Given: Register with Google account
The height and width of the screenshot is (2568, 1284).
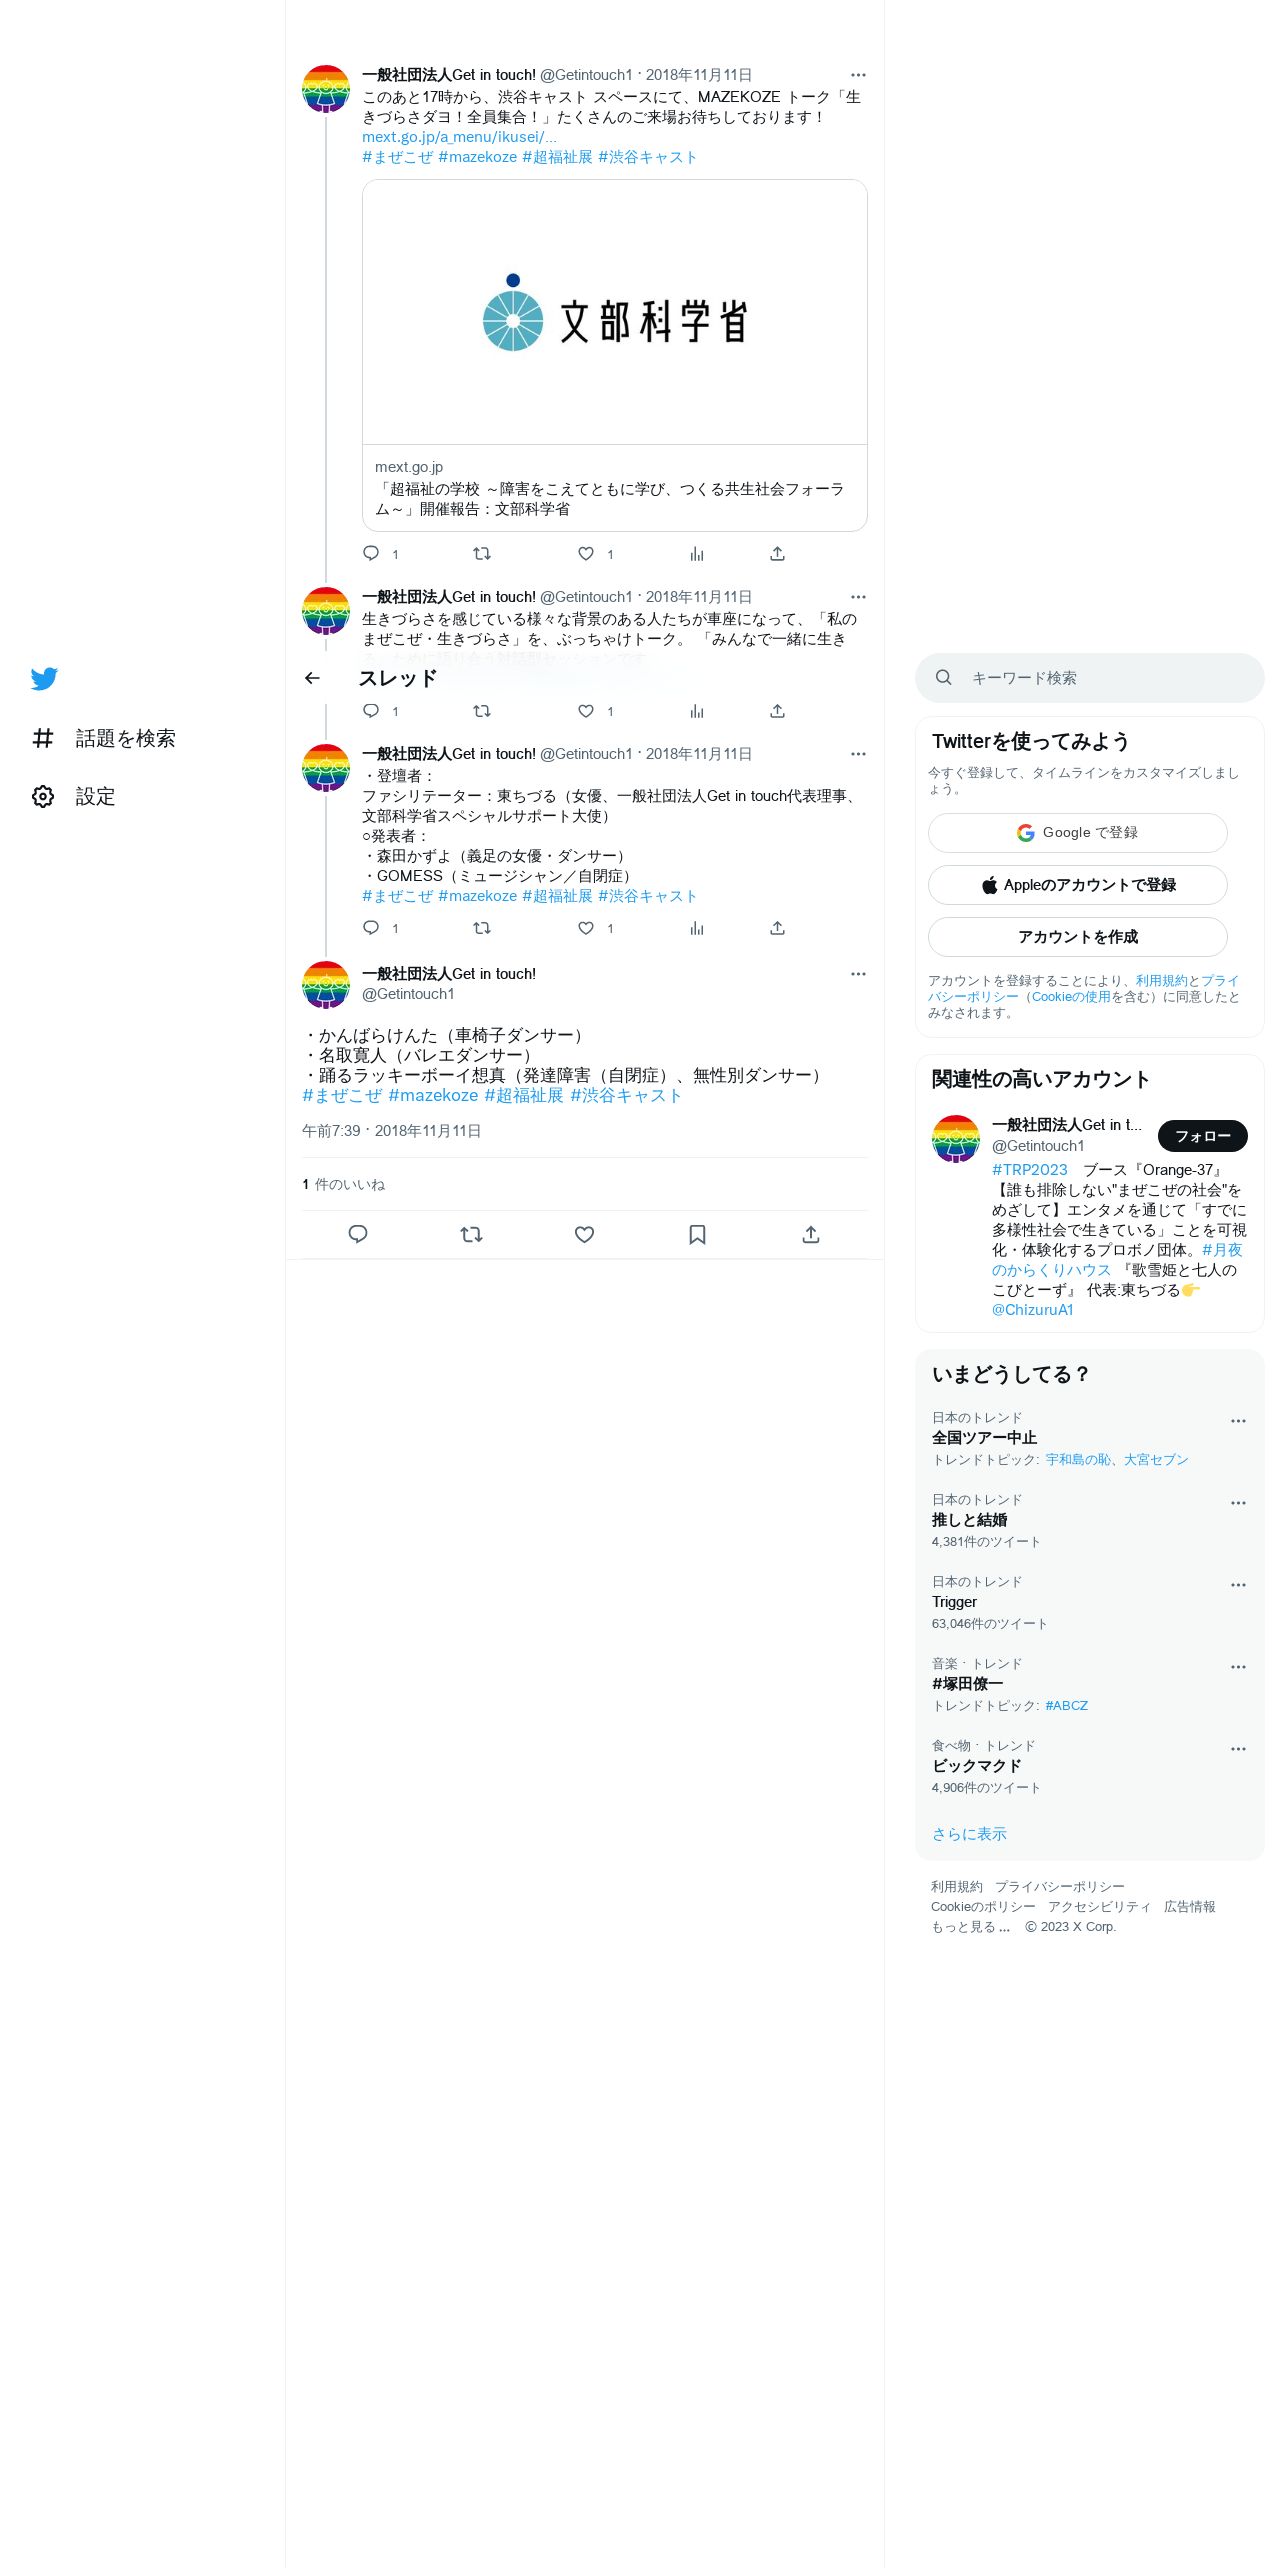Looking at the screenshot, I should pos(1078,833).
